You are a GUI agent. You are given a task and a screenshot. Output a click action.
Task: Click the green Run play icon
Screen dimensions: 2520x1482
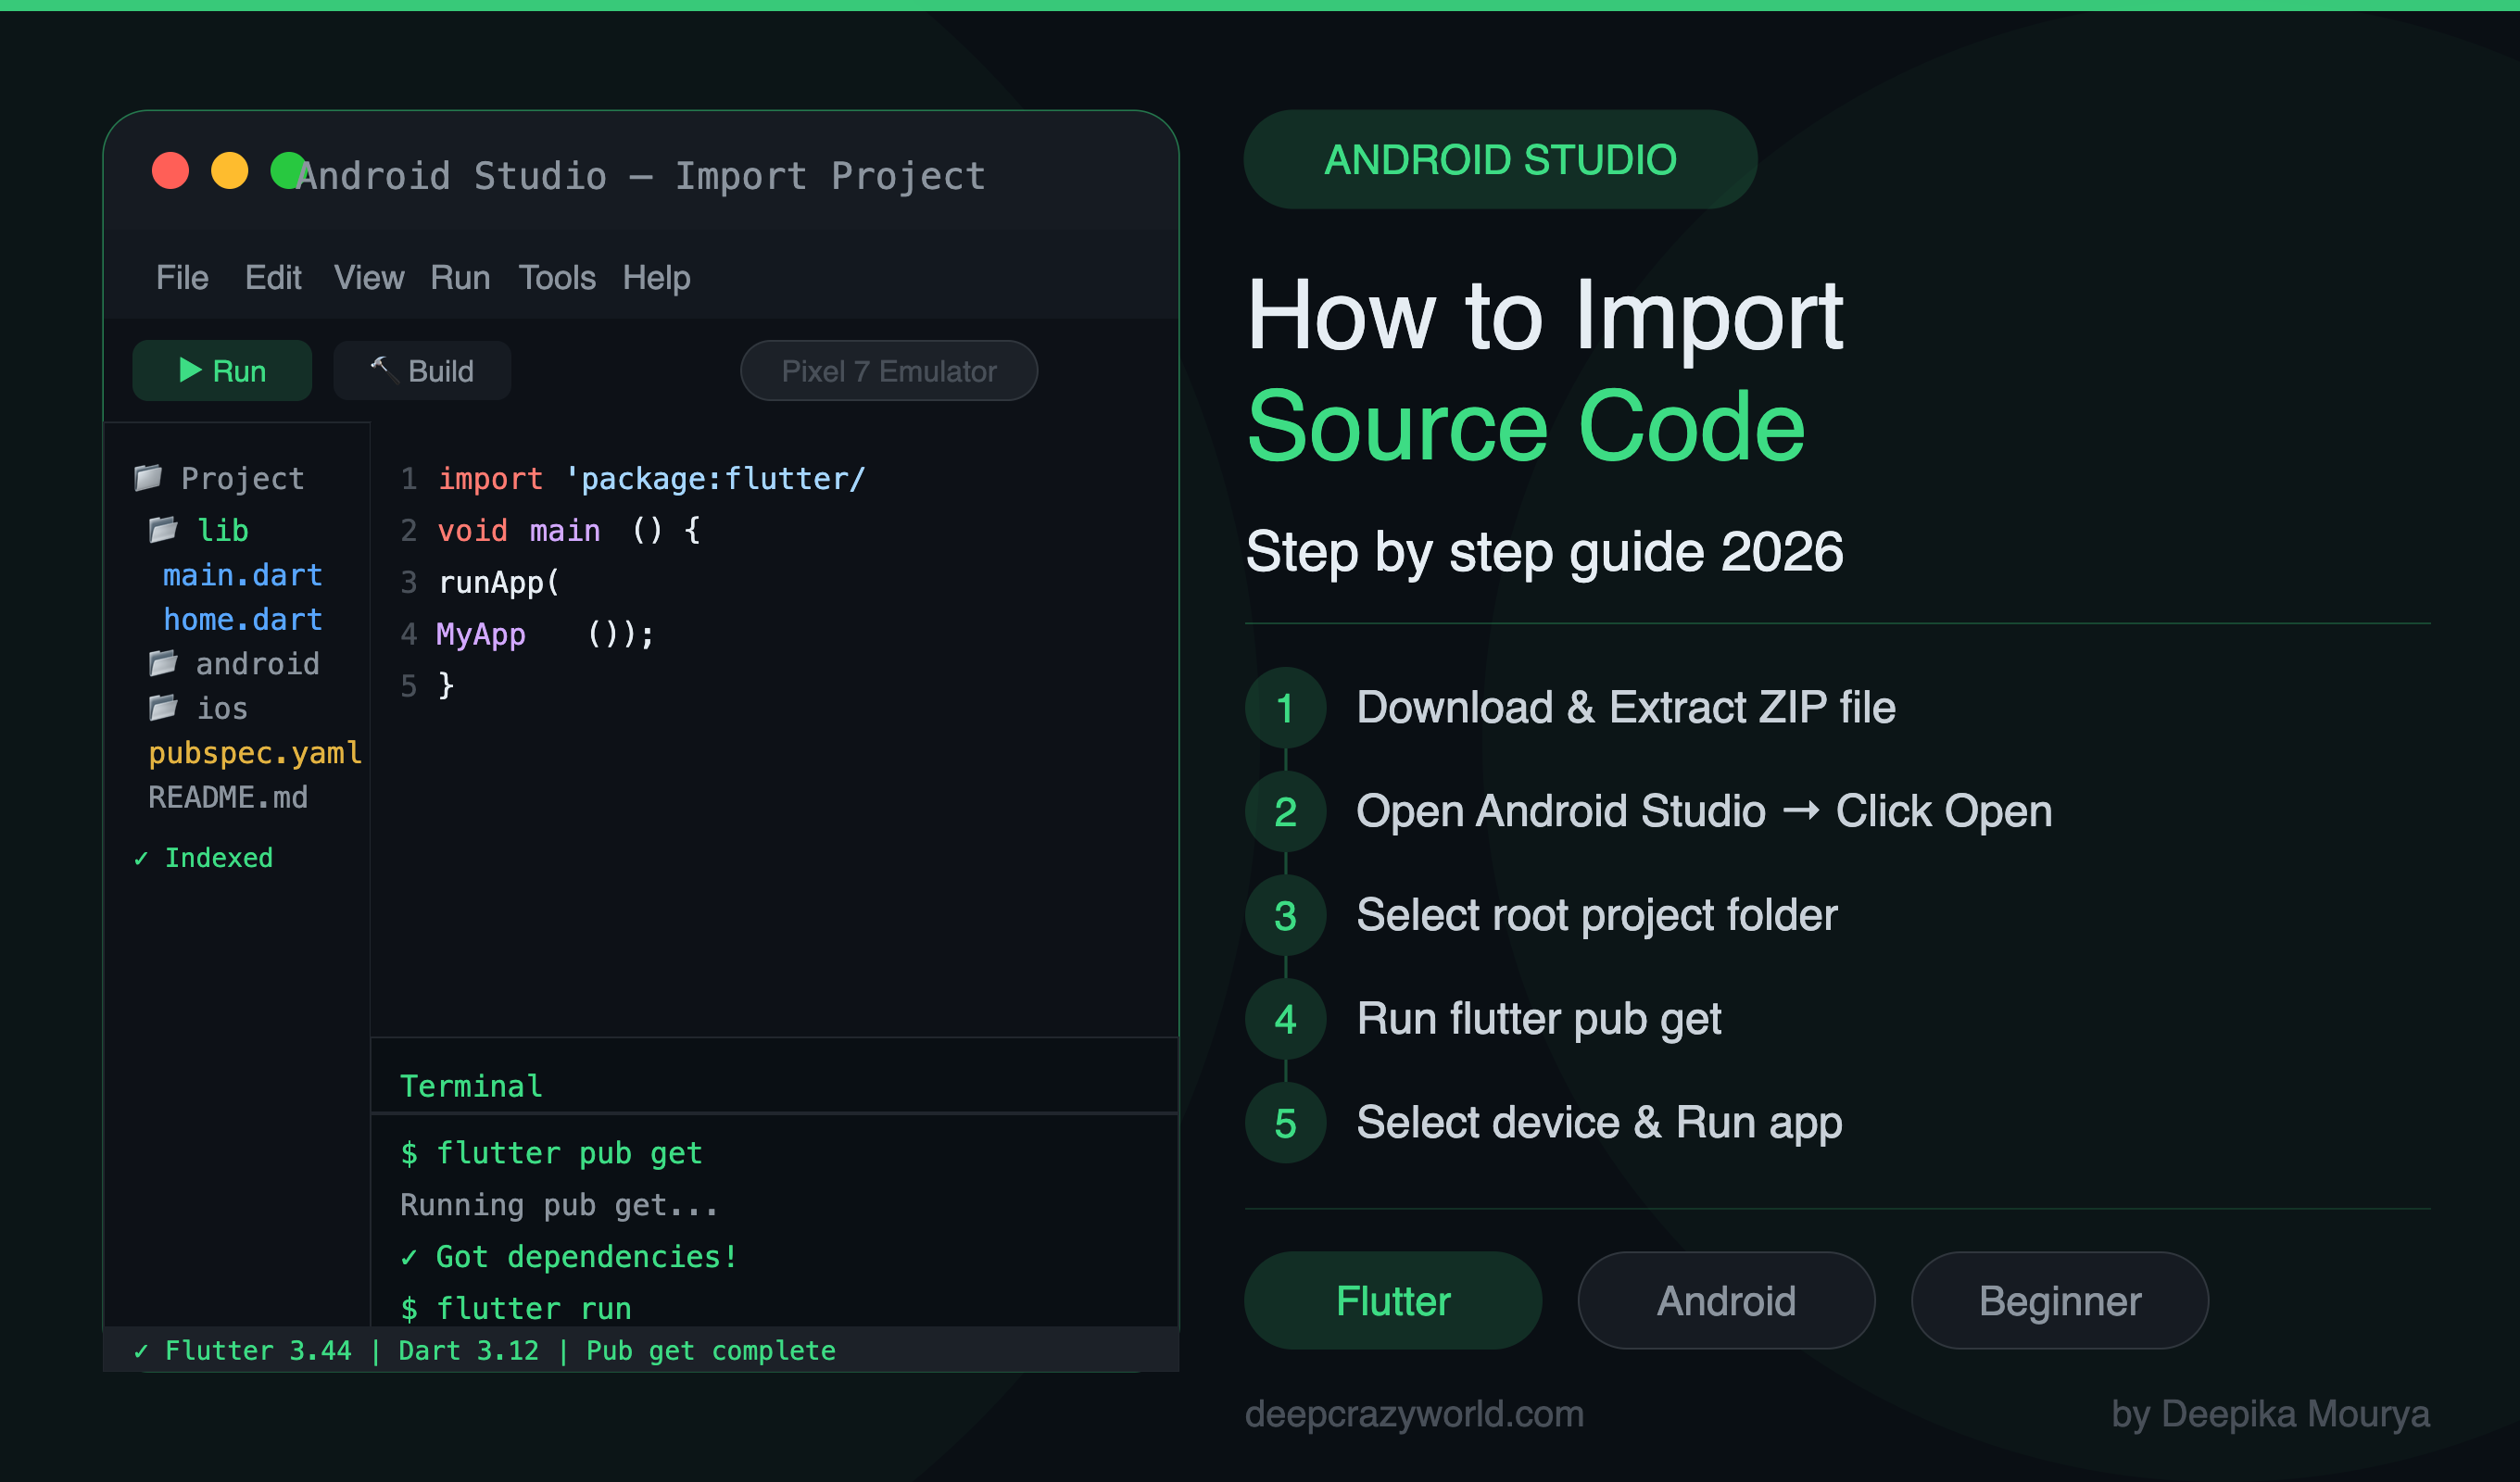(x=190, y=370)
